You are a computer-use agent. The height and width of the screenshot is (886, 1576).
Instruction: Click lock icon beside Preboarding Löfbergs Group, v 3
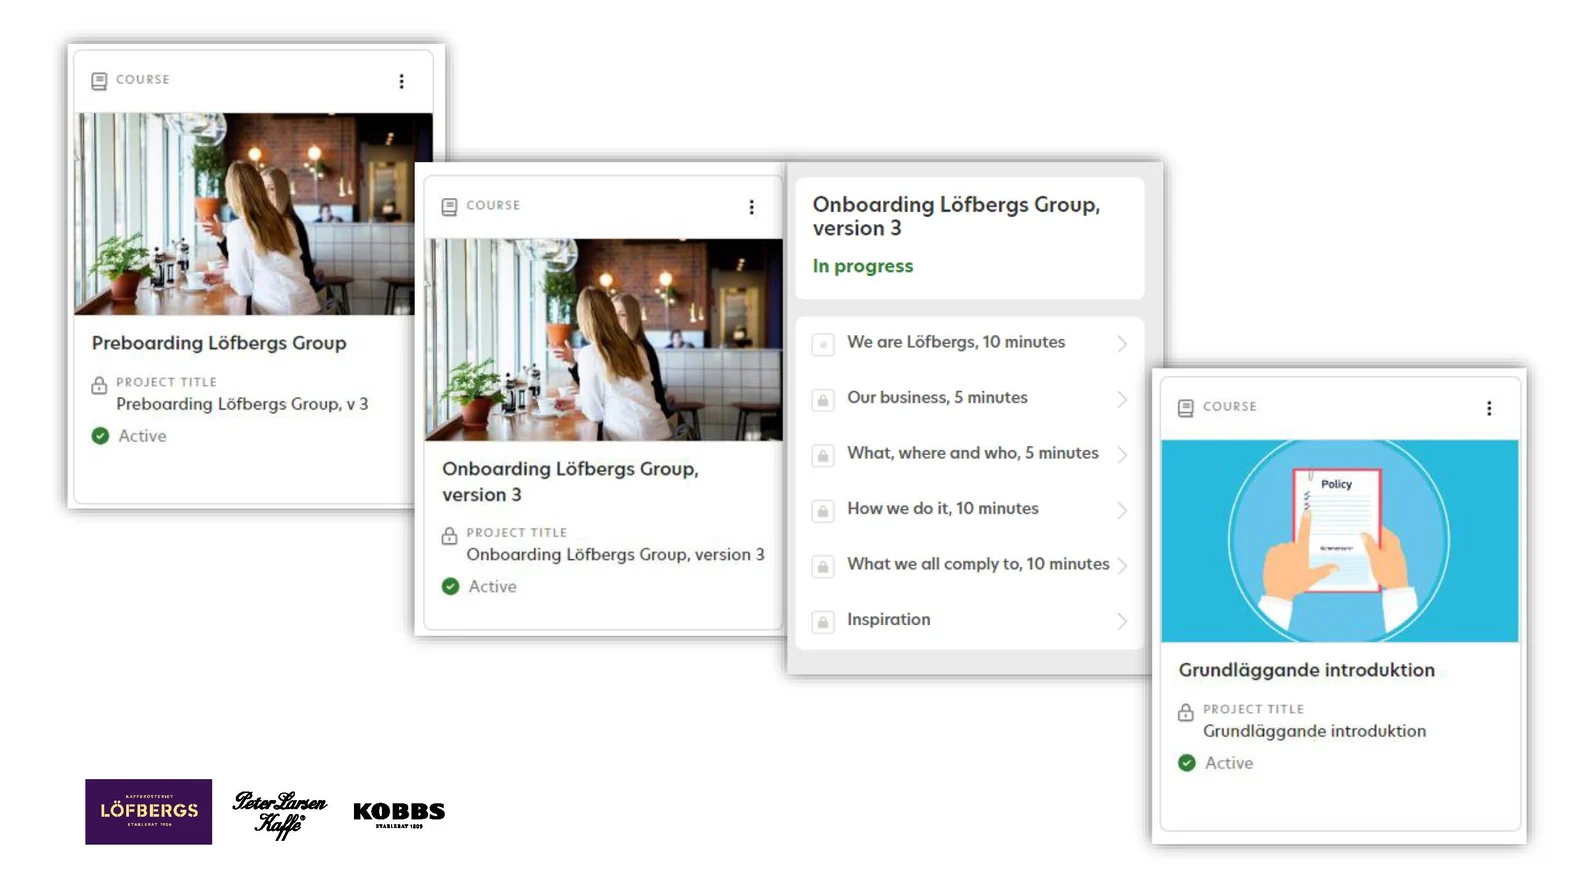pyautogui.click(x=99, y=385)
